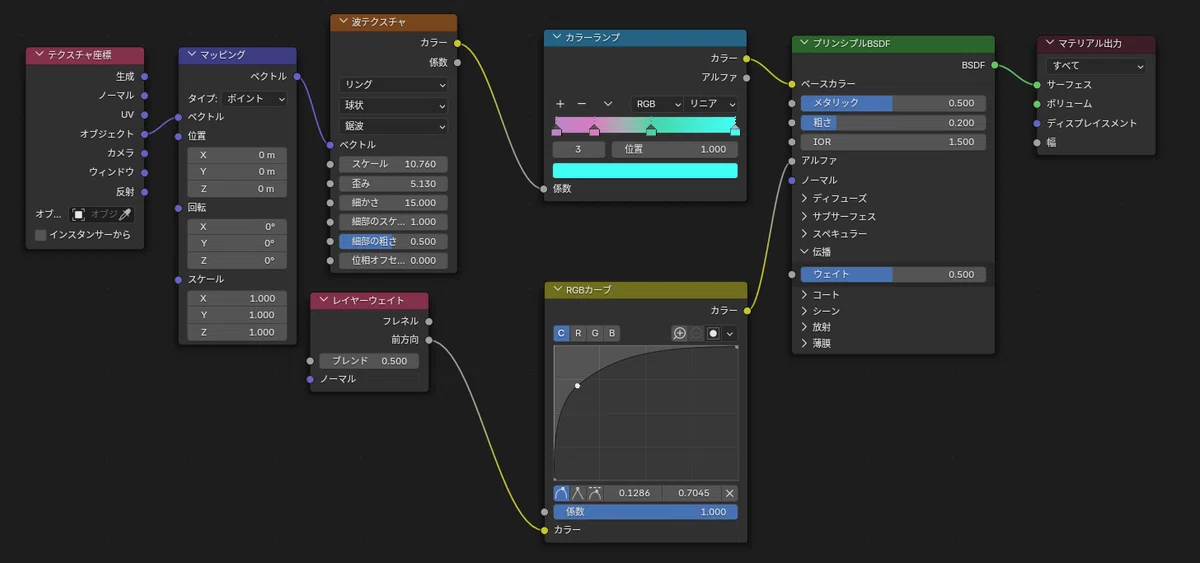Zoom out of the RGB curve view
Viewport: 1200px width, 563px height.
(697, 333)
